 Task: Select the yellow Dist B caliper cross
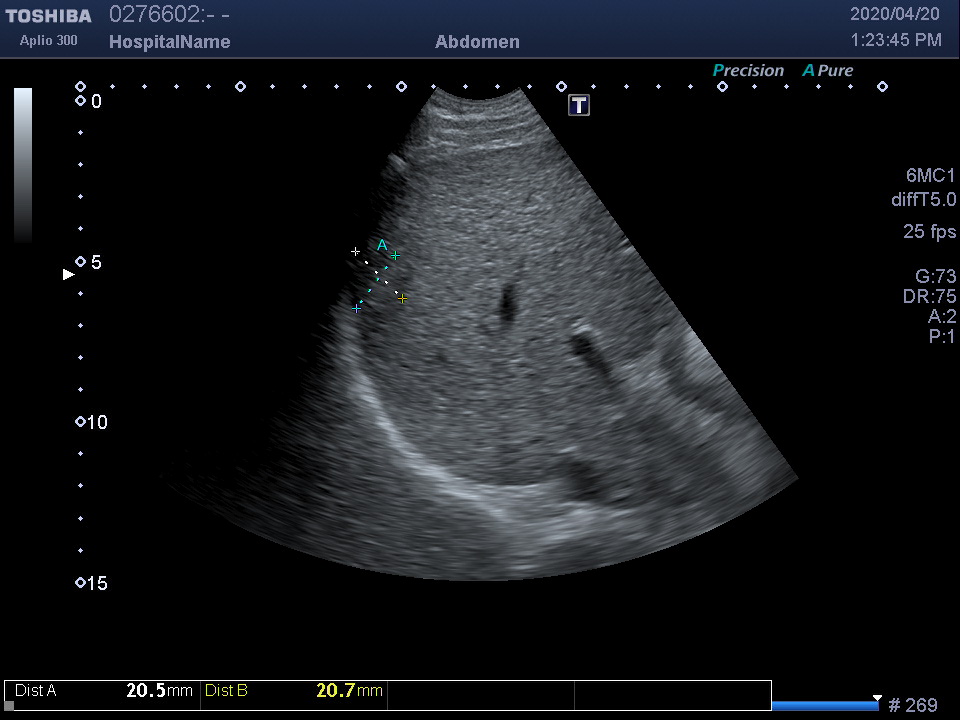click(x=402, y=298)
